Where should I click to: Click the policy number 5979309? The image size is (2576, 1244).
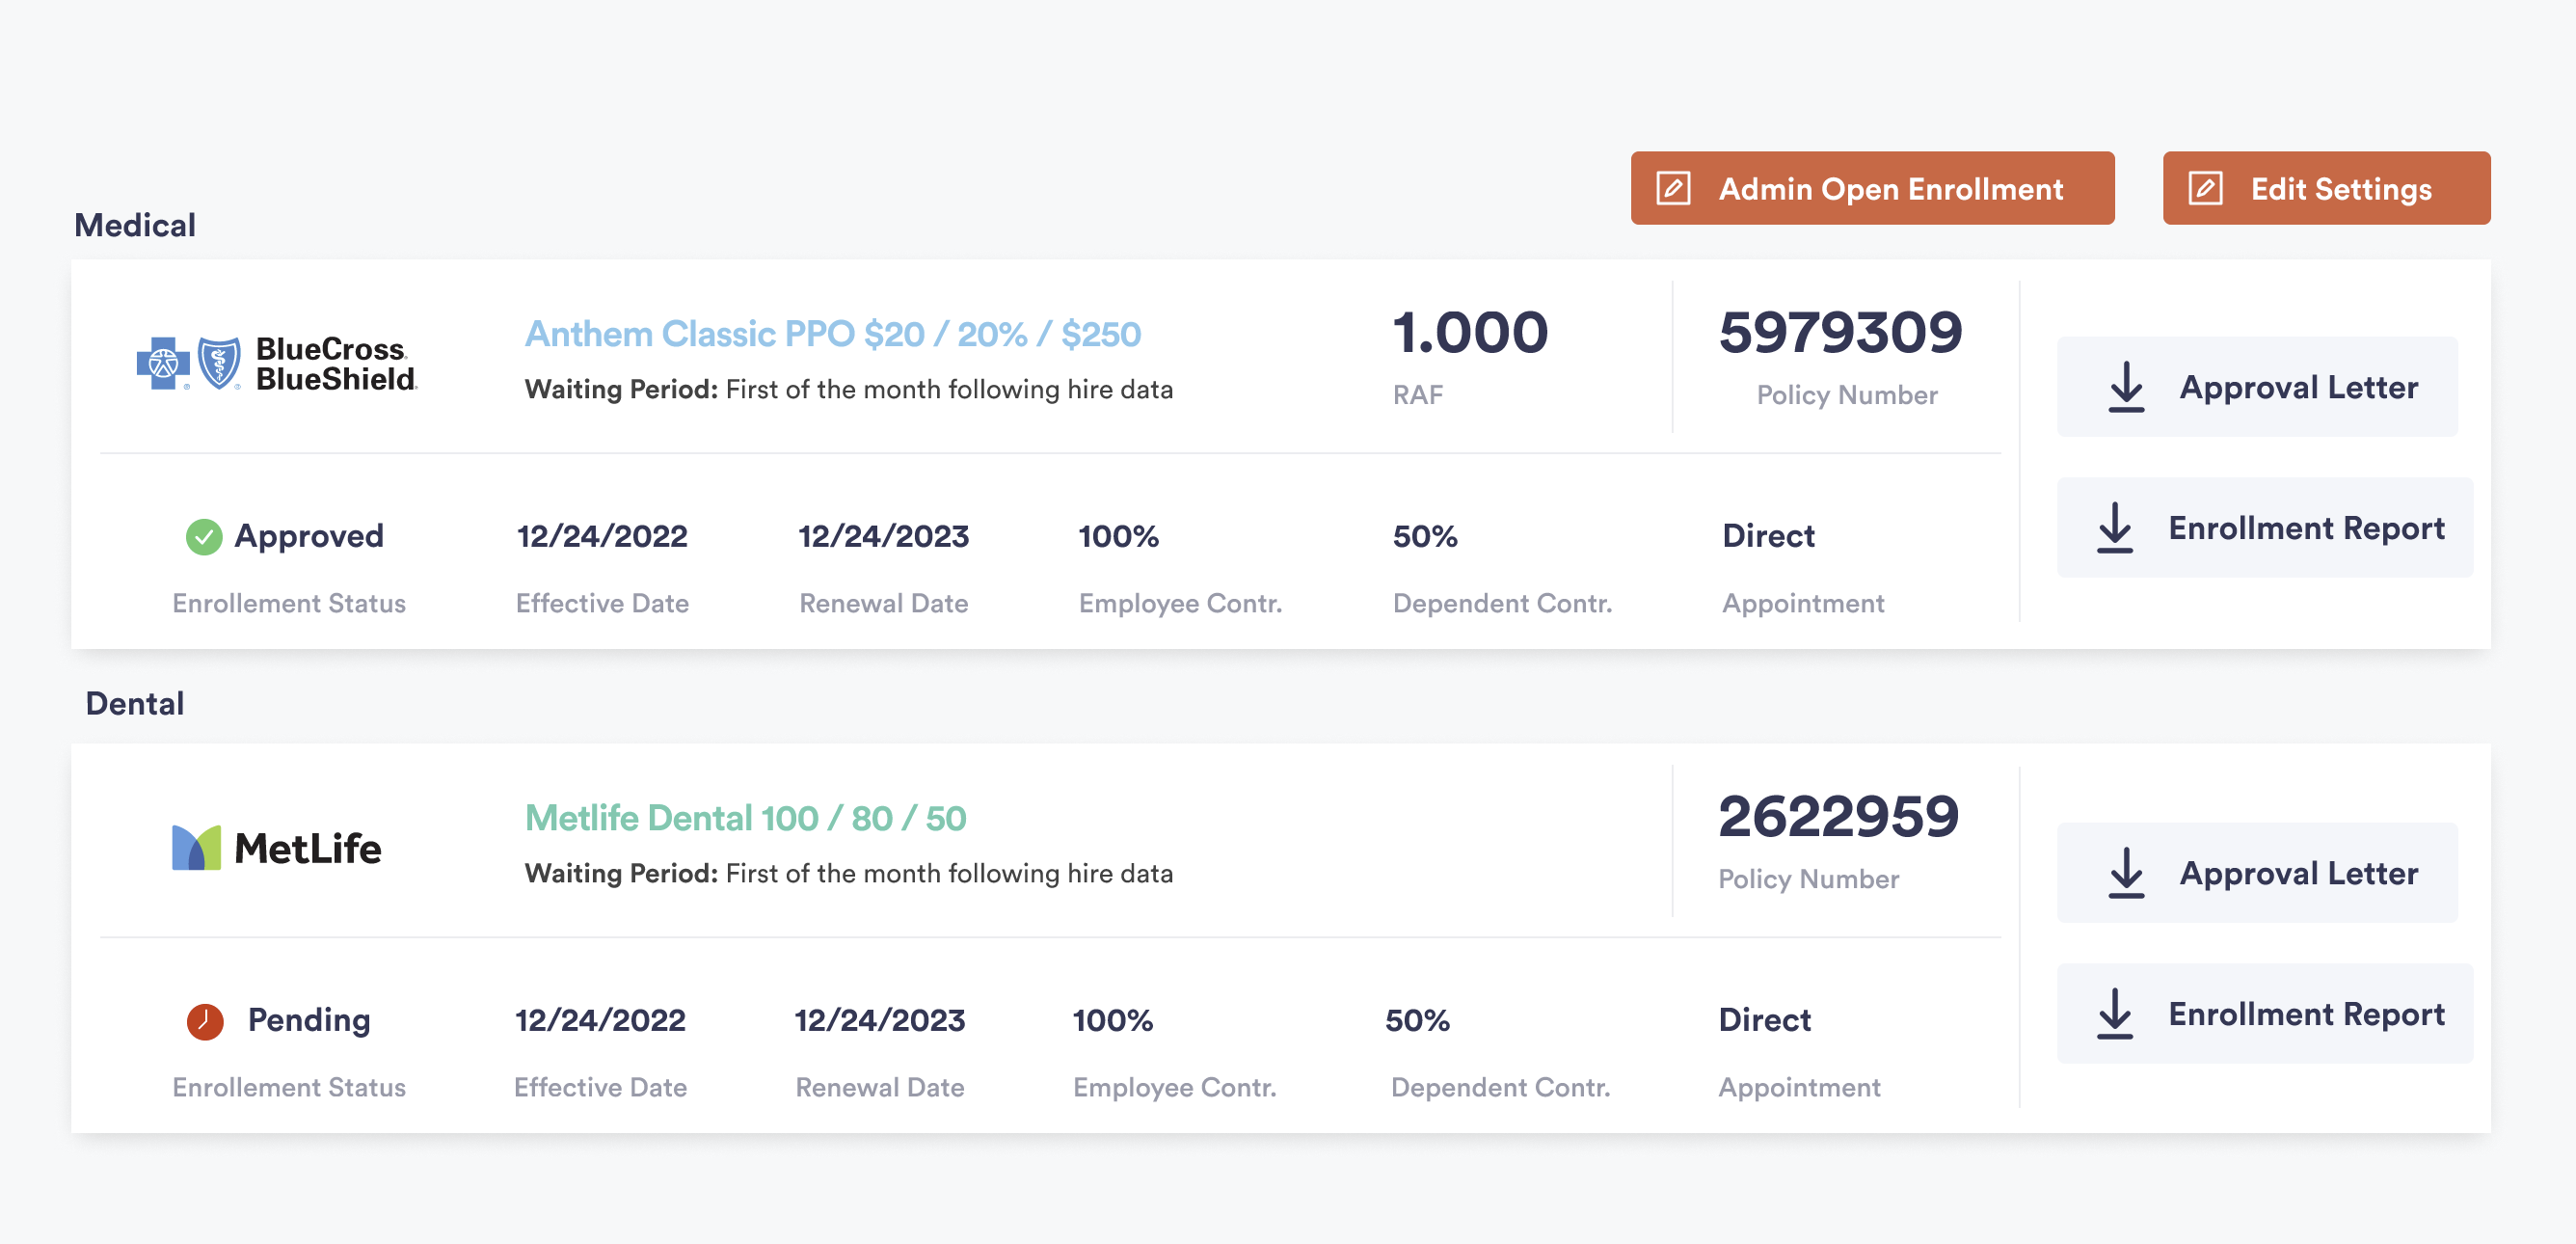point(1843,334)
